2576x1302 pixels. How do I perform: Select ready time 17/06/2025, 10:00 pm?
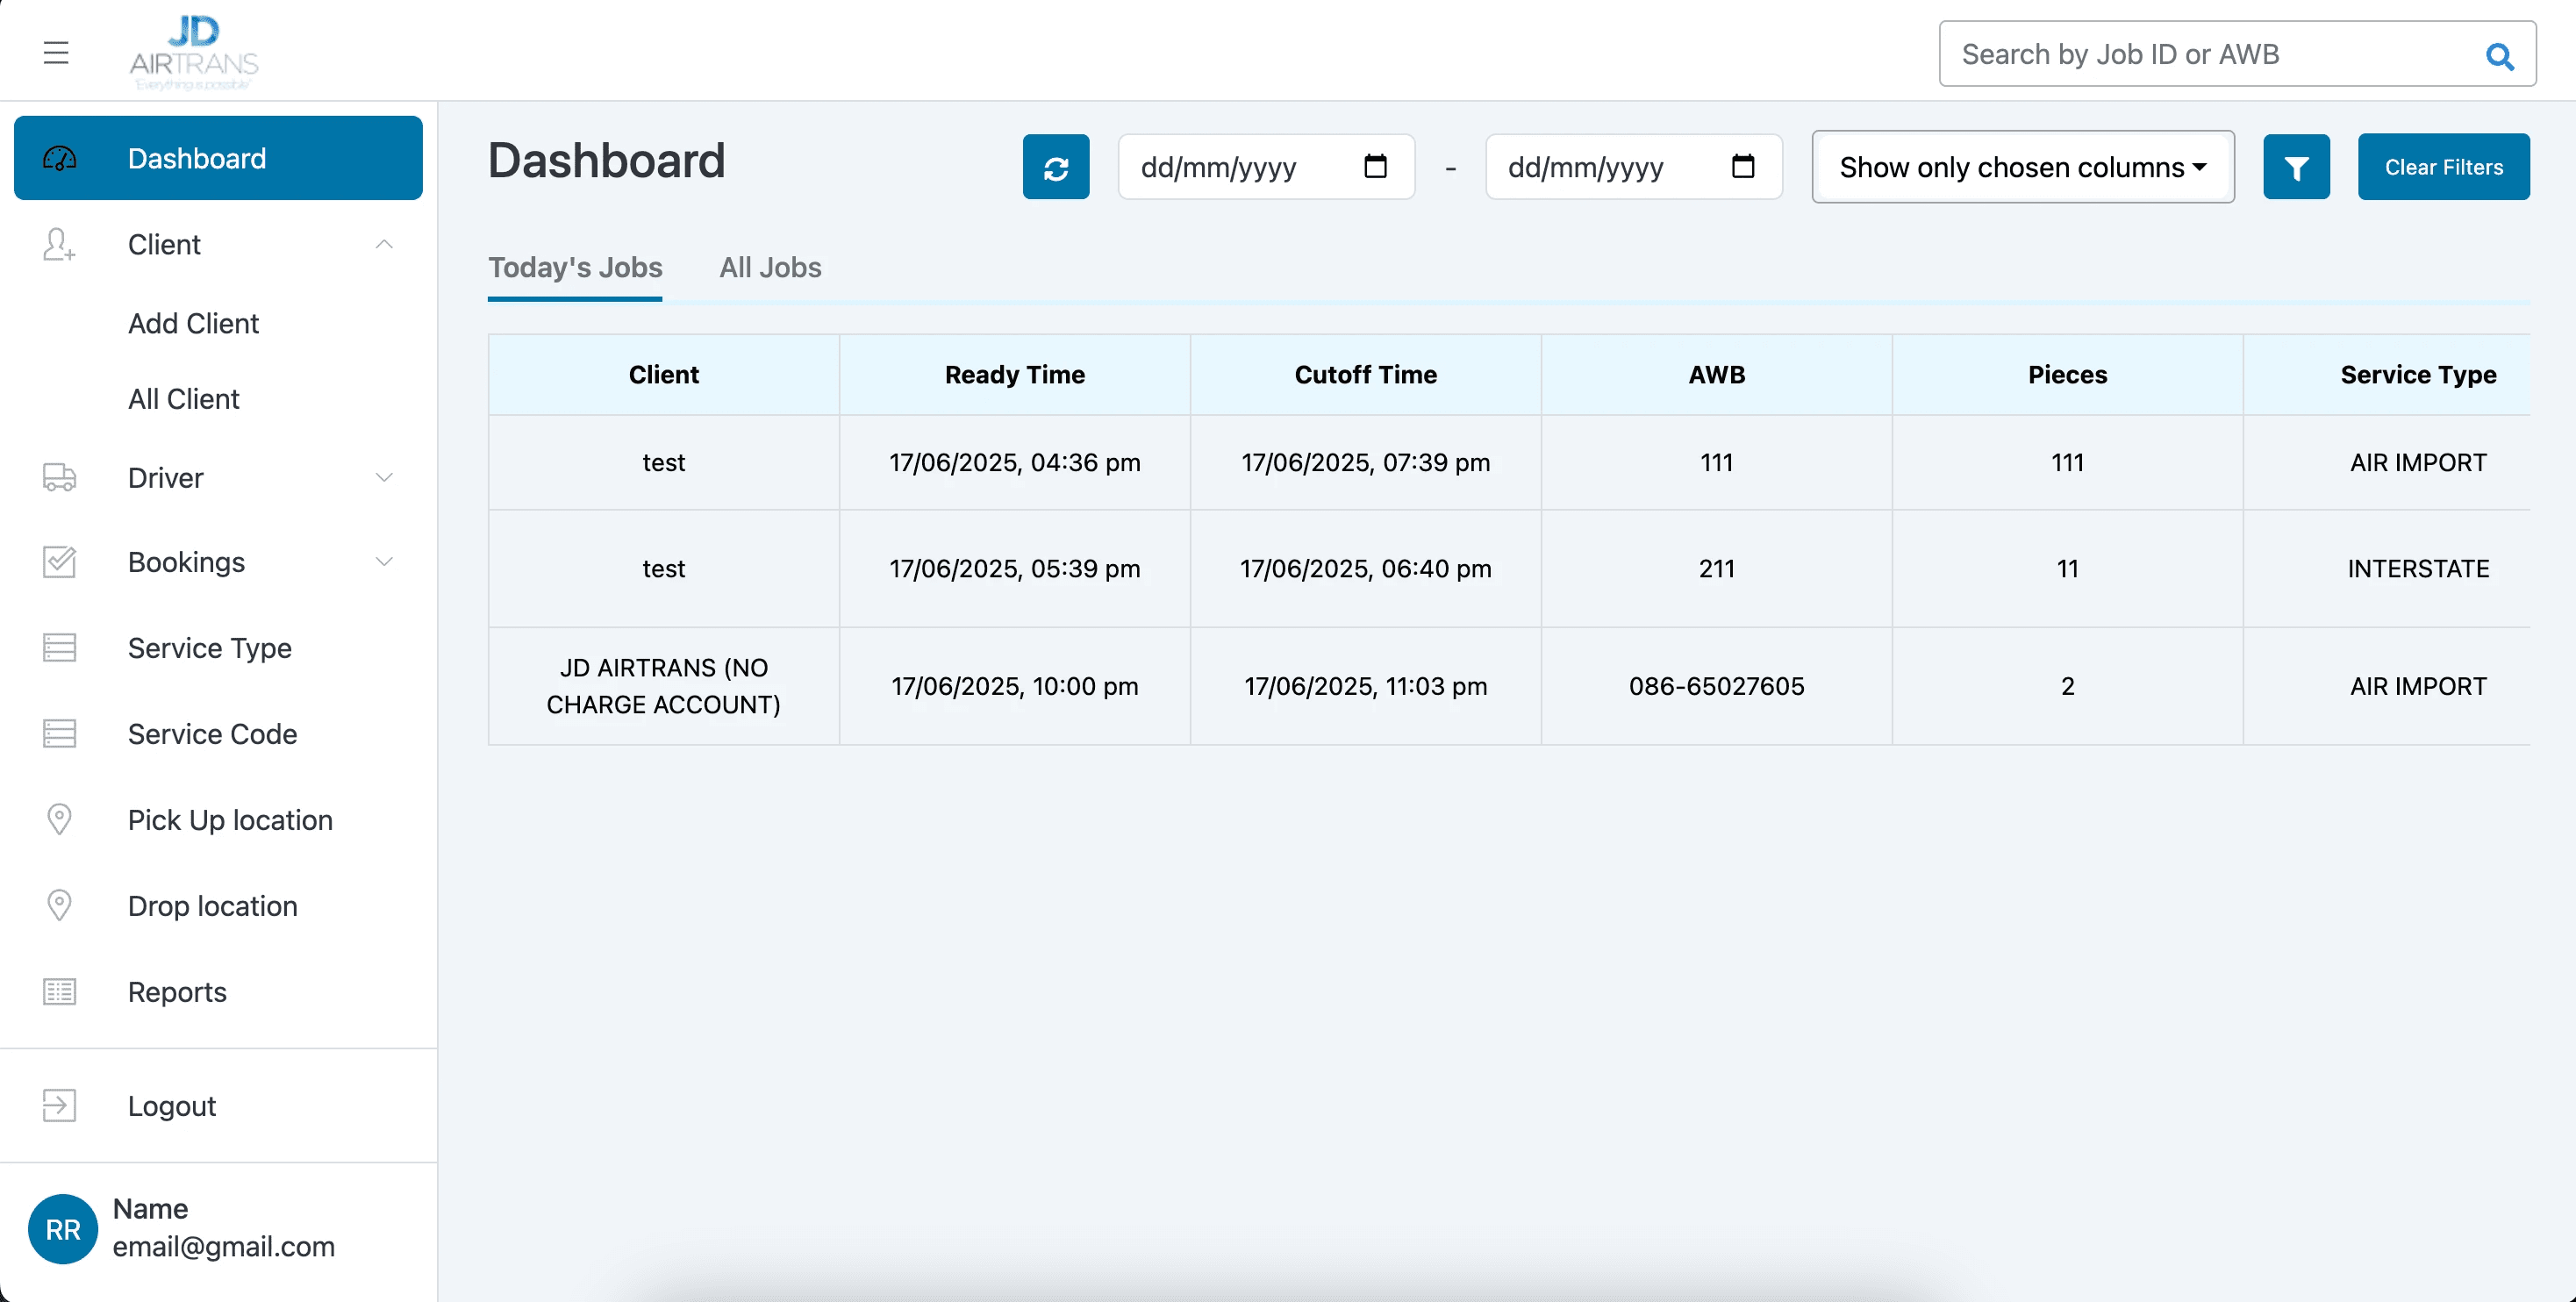tap(1014, 686)
